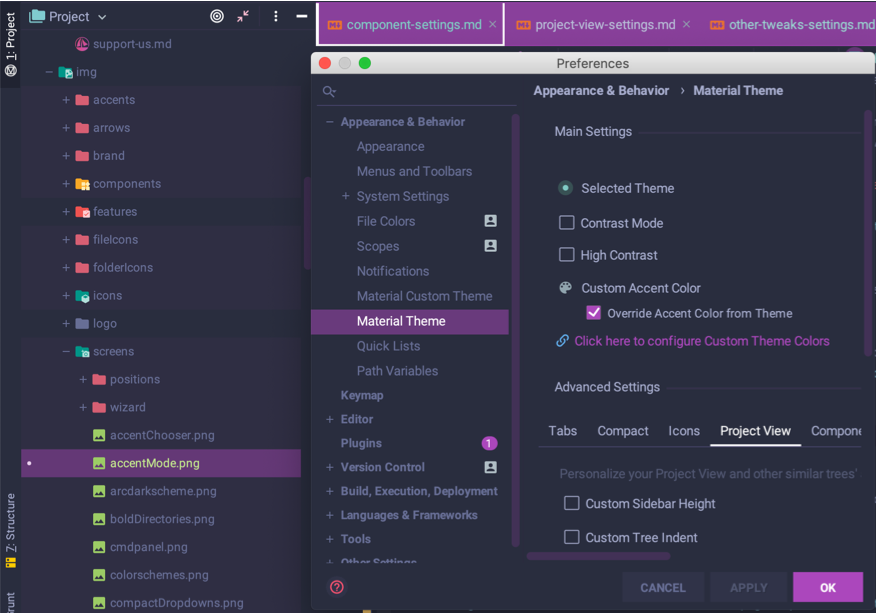This screenshot has width=877, height=613.
Task: Hide the Project panel with the minimize dash
Action: (x=301, y=16)
